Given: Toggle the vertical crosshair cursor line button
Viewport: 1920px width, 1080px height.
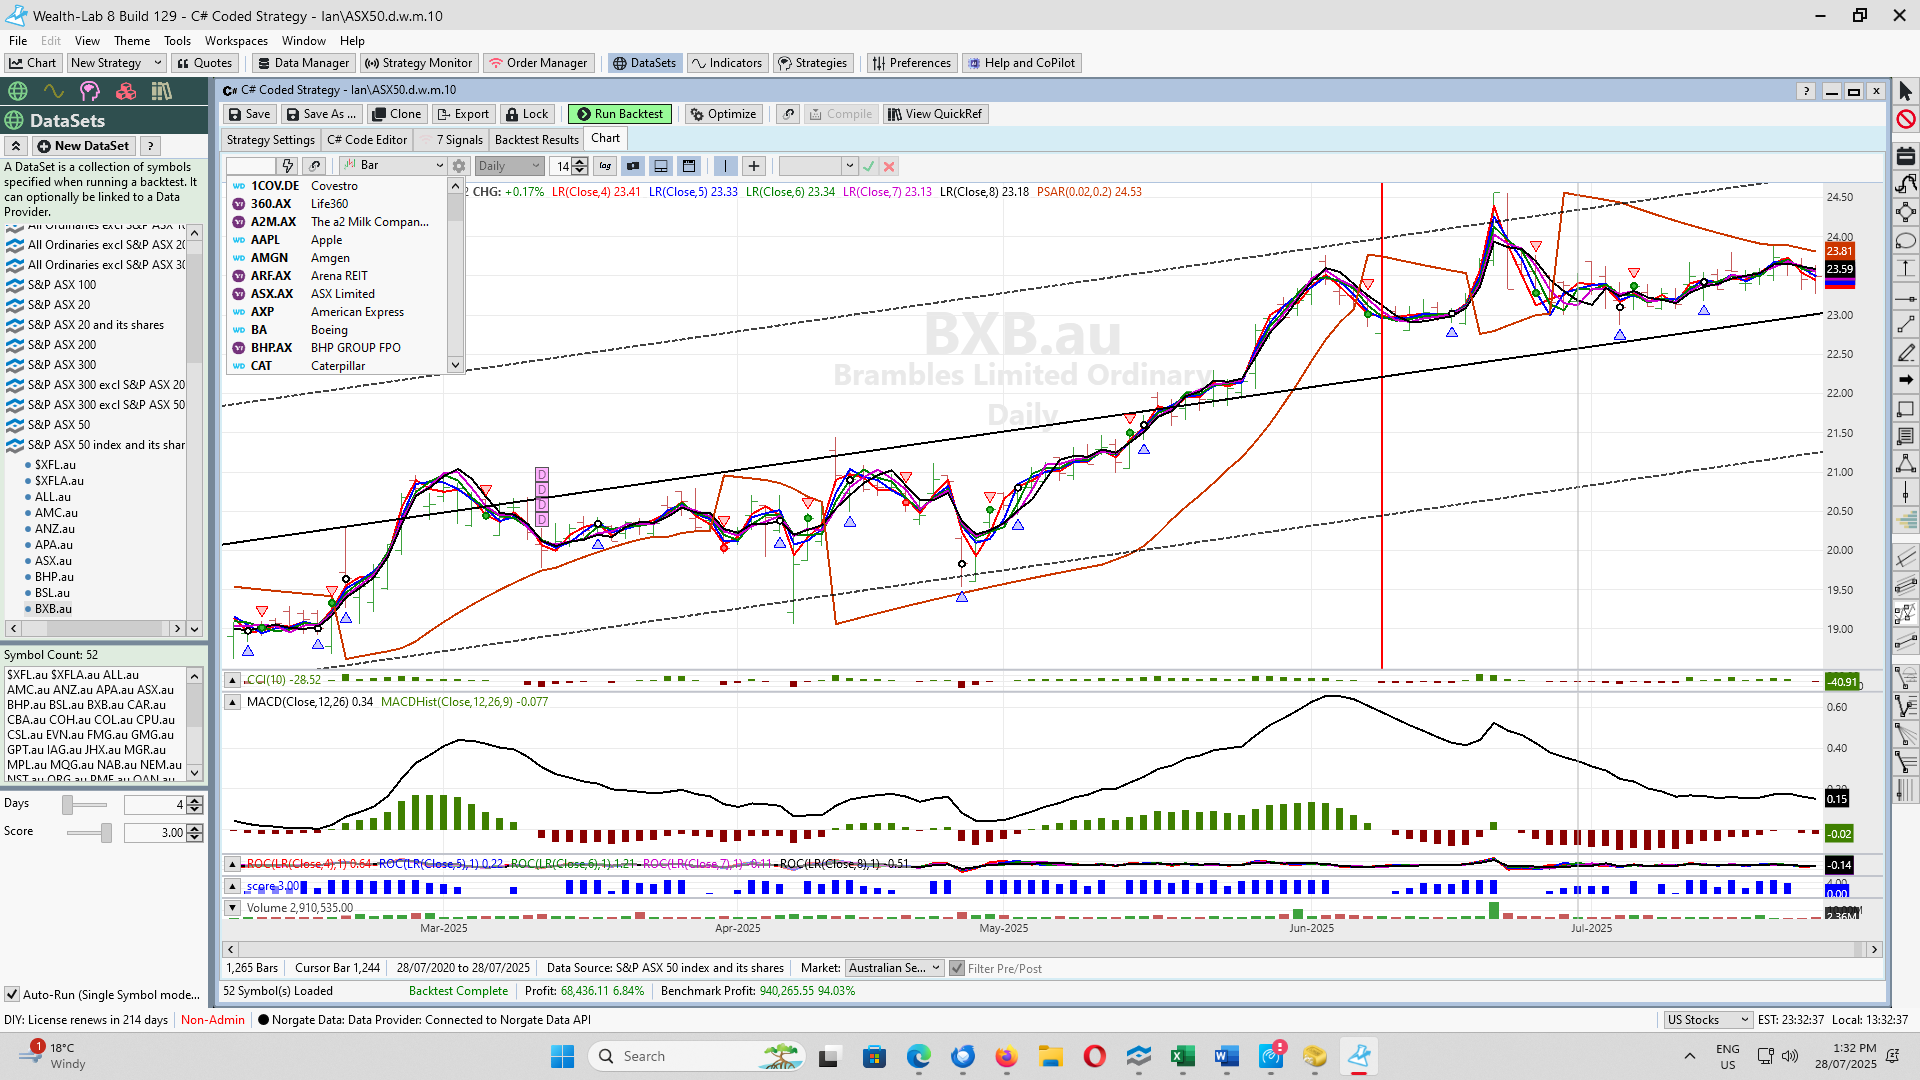Looking at the screenshot, I should pos(725,166).
